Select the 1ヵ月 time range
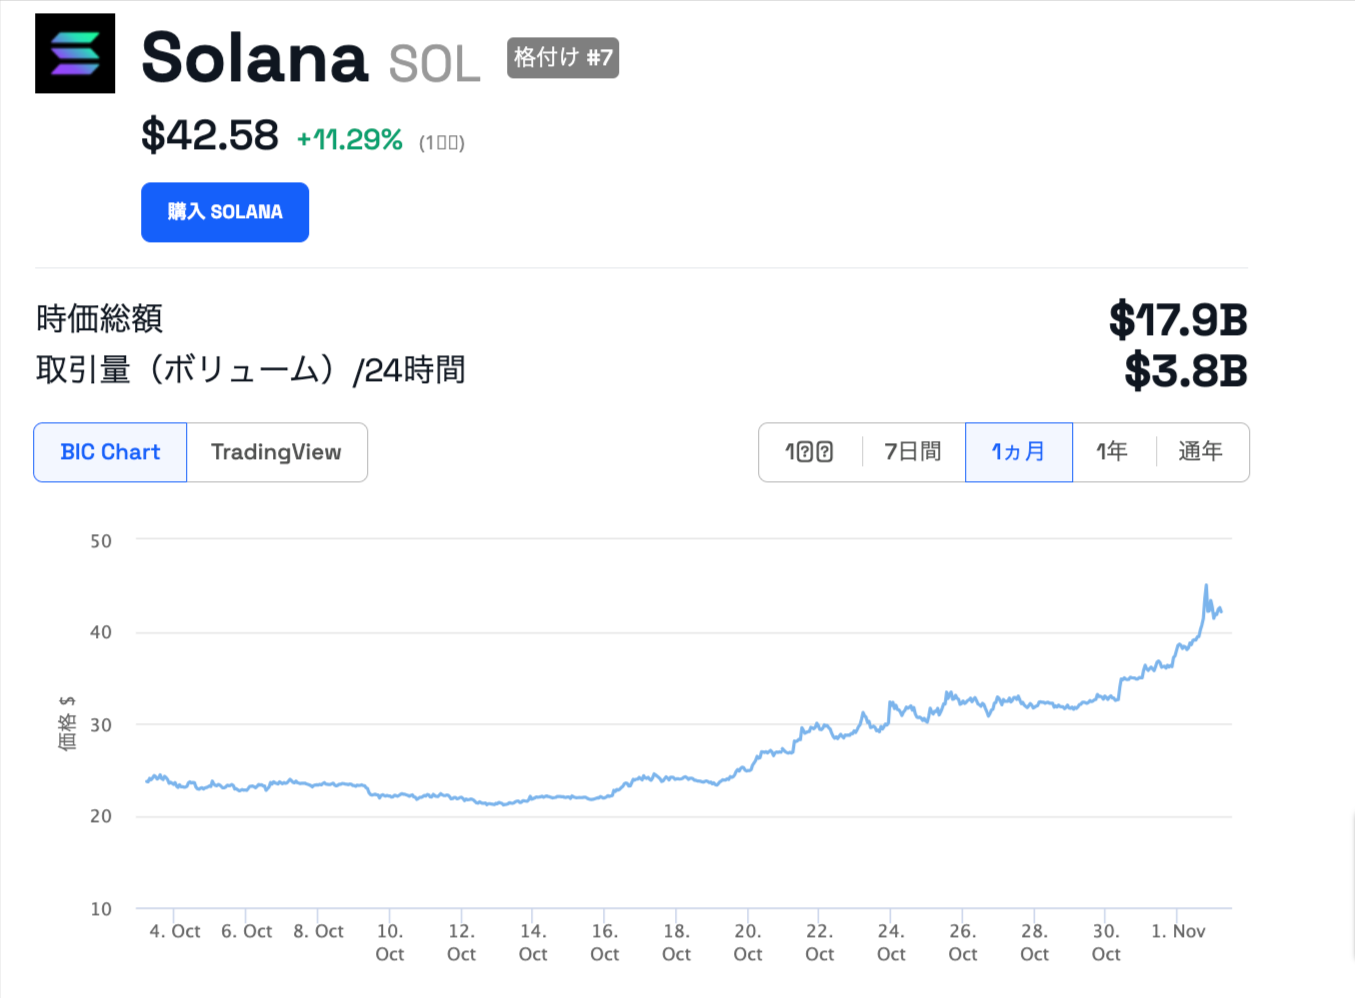 1018,452
